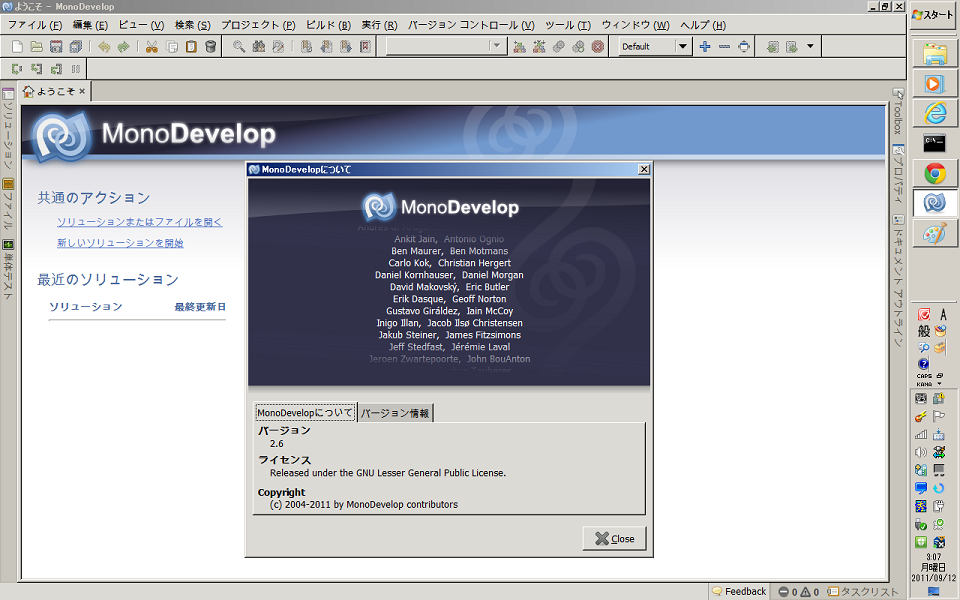Click Feedback in the status bar
The image size is (960, 600).
point(739,591)
